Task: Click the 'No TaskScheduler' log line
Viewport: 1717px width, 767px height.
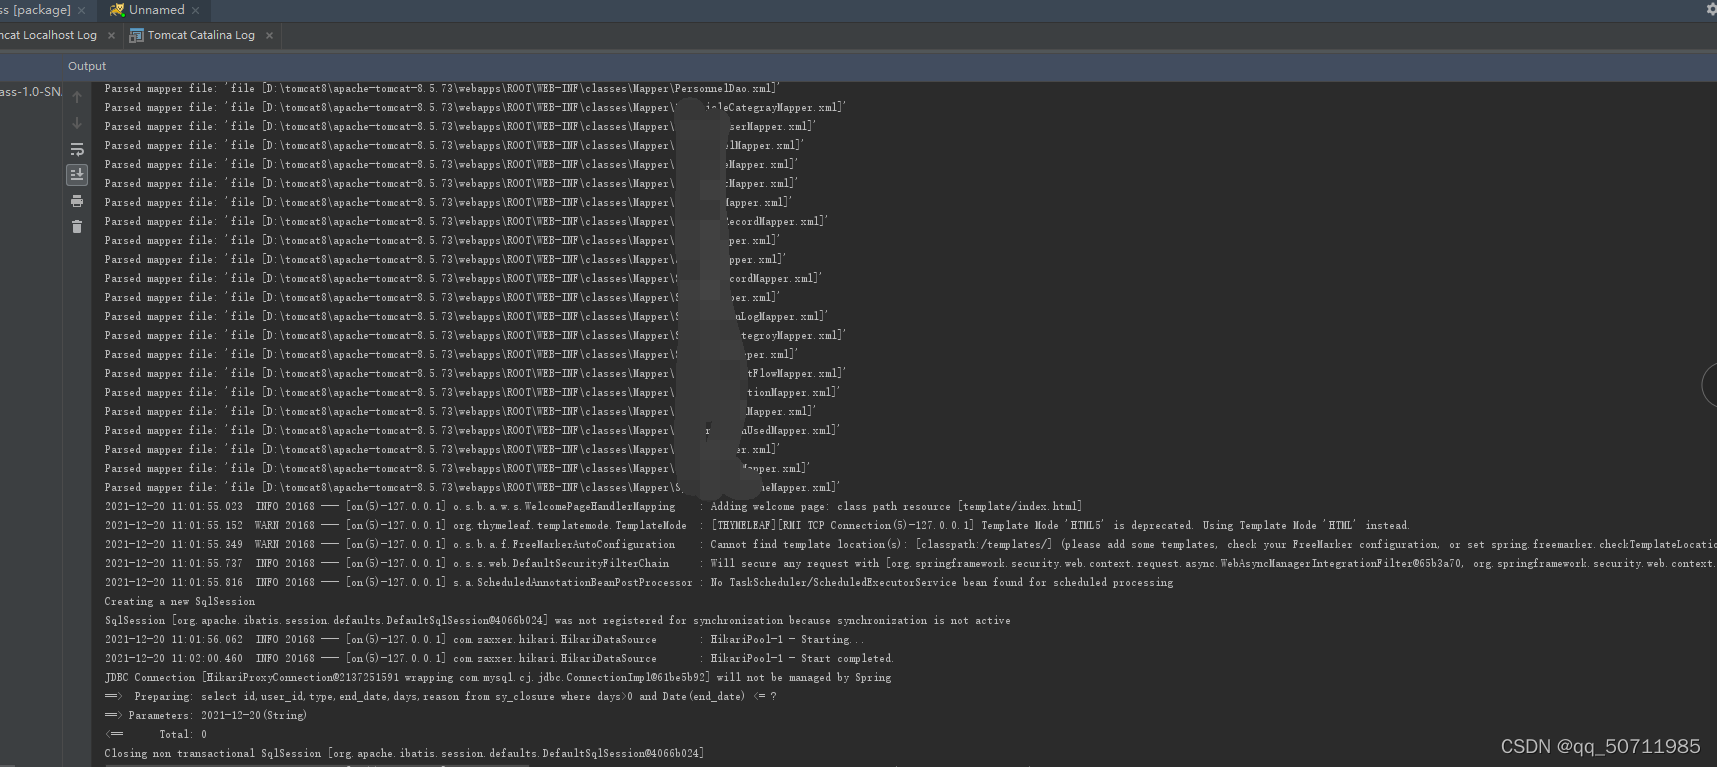Action: [x=639, y=582]
